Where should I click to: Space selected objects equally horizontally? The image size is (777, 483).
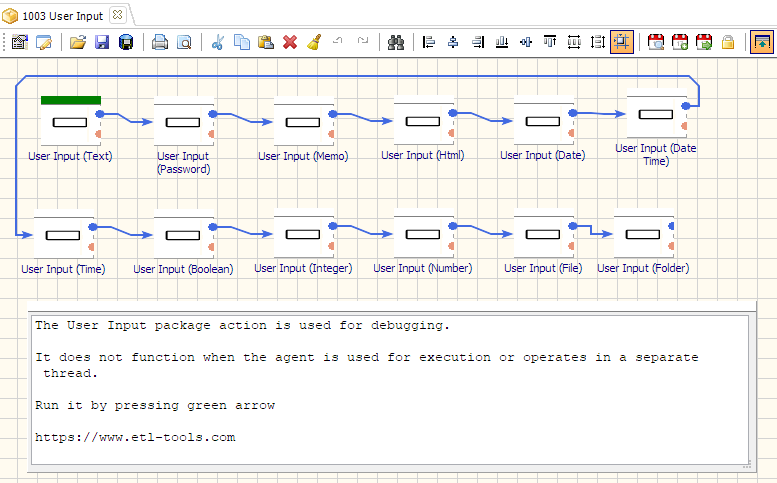click(x=574, y=42)
